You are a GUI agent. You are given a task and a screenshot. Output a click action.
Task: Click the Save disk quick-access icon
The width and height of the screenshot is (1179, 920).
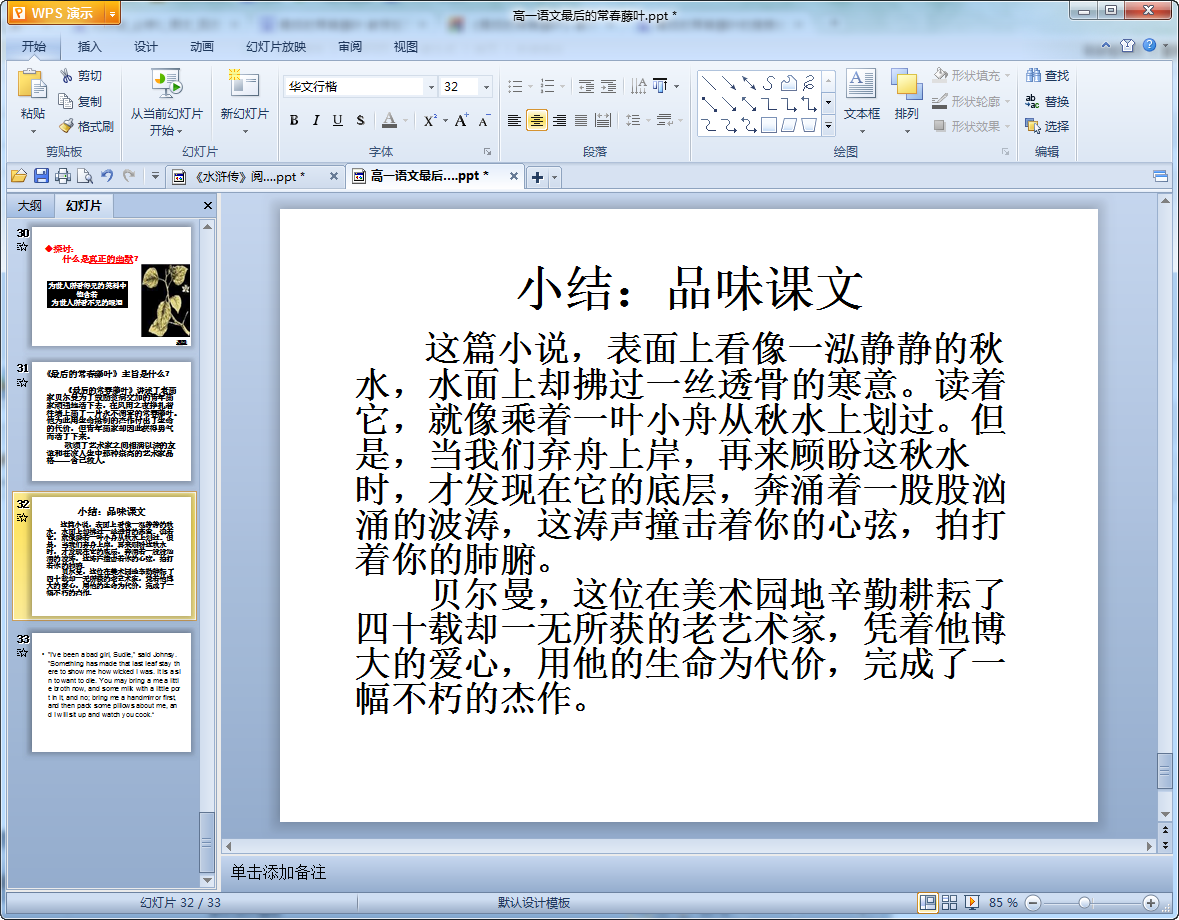pyautogui.click(x=41, y=177)
